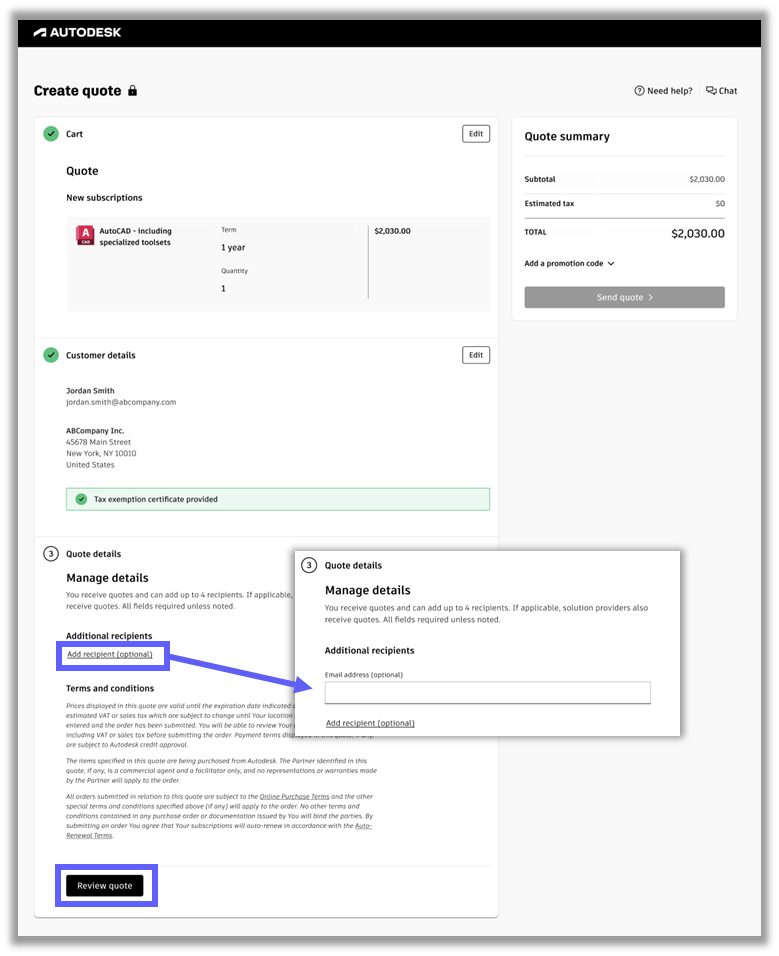Click the TOTAL amount $2,030.00
779x956 pixels.
pyautogui.click(x=698, y=234)
